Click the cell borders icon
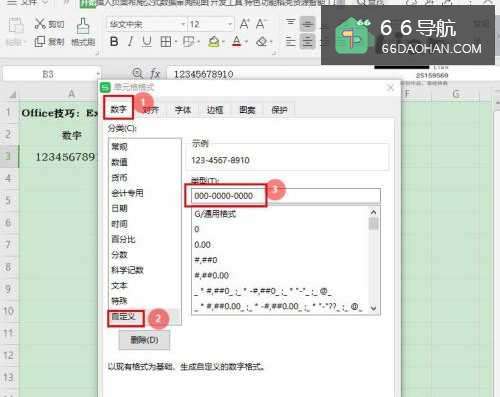 [165, 42]
